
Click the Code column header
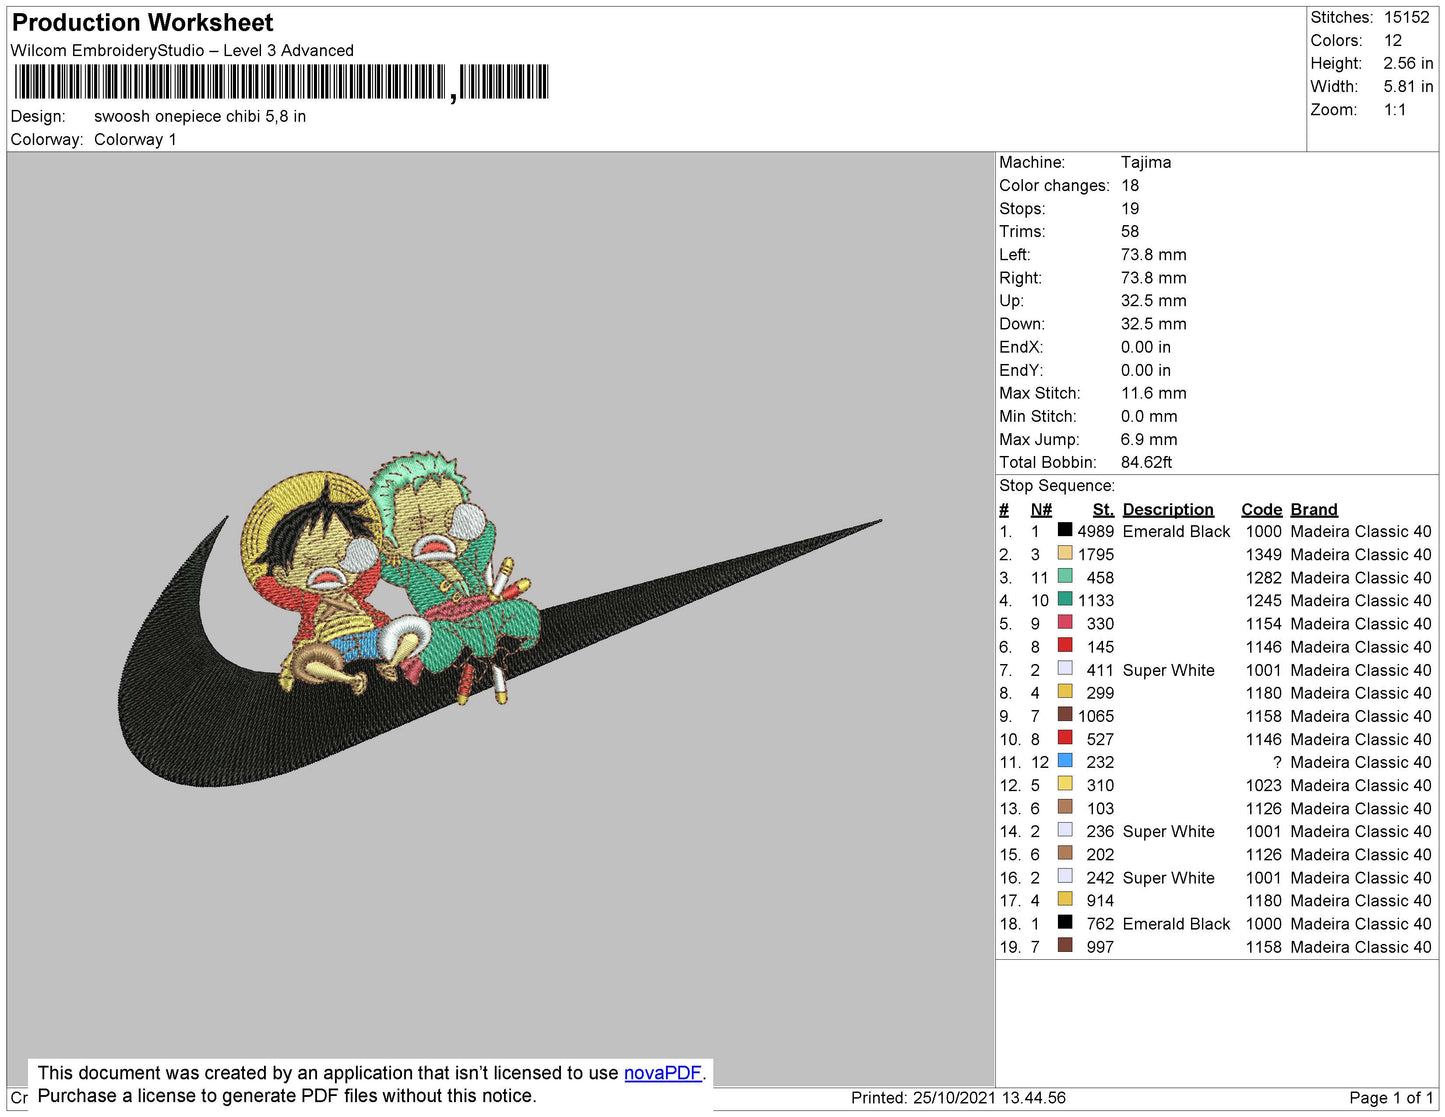[1261, 509]
